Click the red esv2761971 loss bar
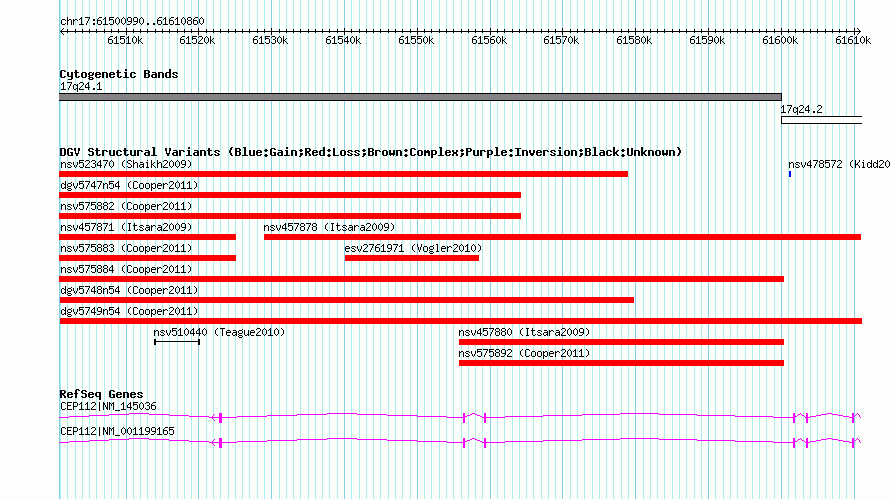Image resolution: width=890 pixels, height=499 pixels. [412, 258]
